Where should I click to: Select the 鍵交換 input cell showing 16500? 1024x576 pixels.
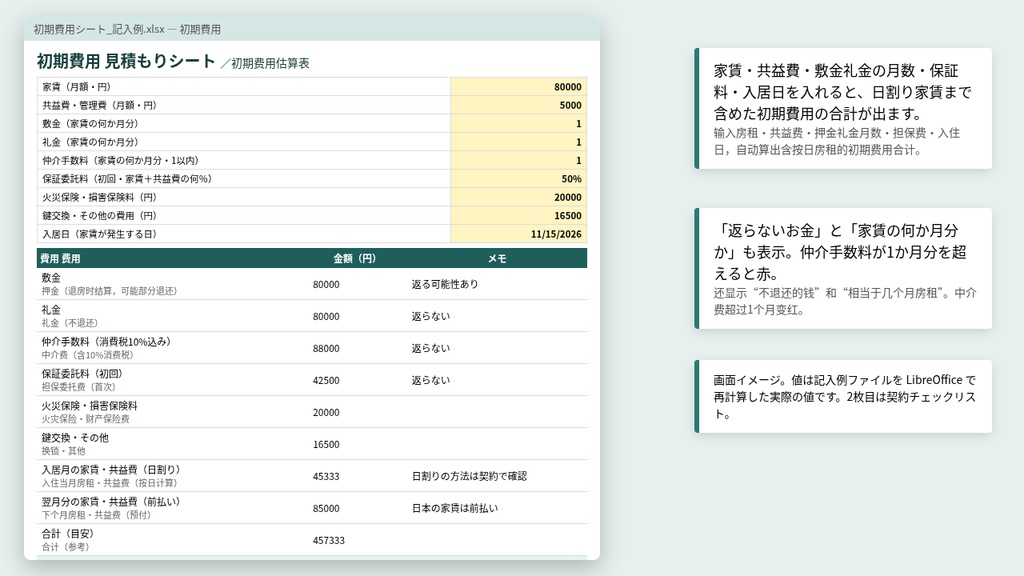[519, 215]
